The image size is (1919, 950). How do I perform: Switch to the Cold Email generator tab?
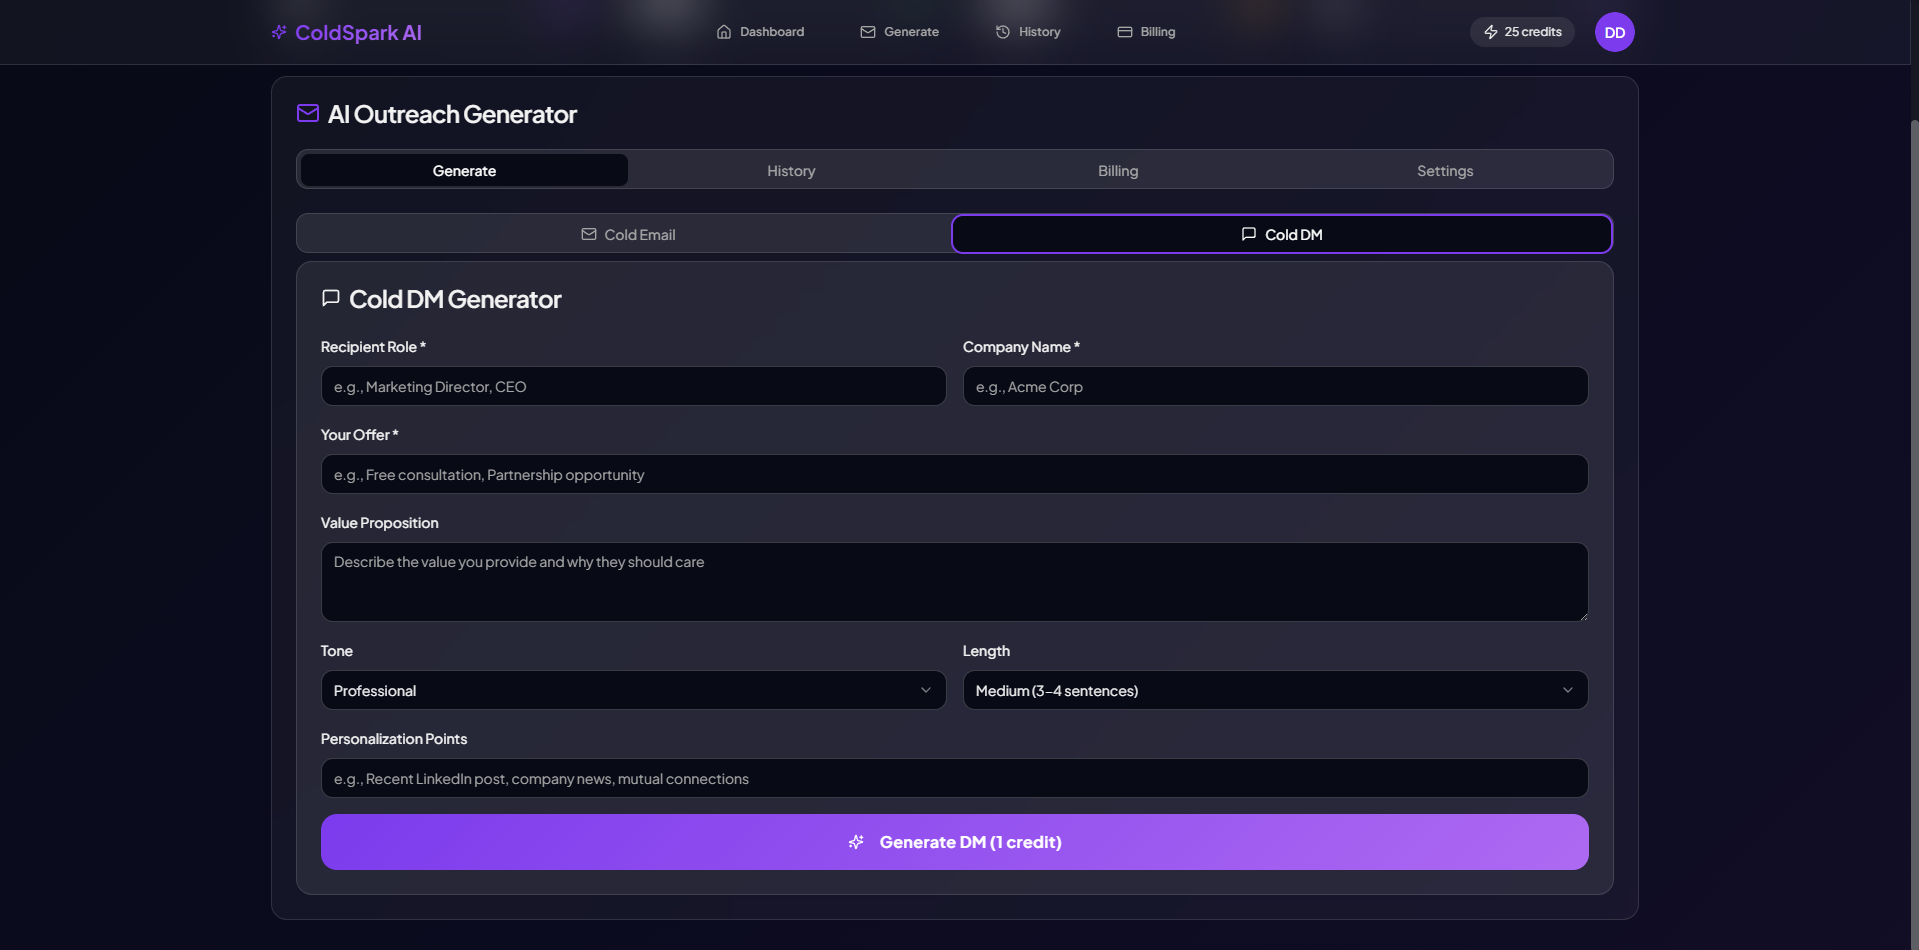click(627, 234)
